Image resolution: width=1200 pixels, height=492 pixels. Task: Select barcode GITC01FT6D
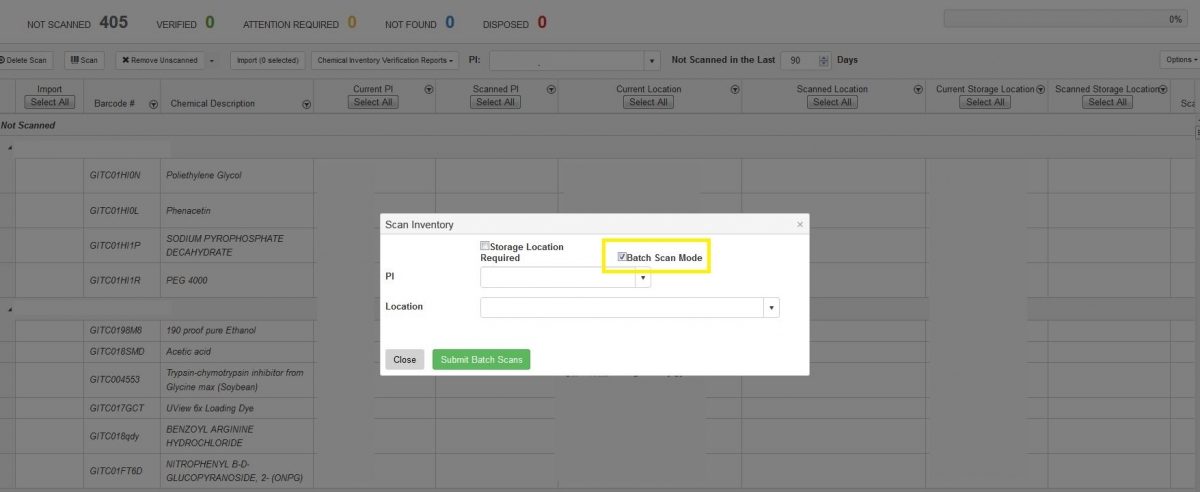click(x=116, y=471)
